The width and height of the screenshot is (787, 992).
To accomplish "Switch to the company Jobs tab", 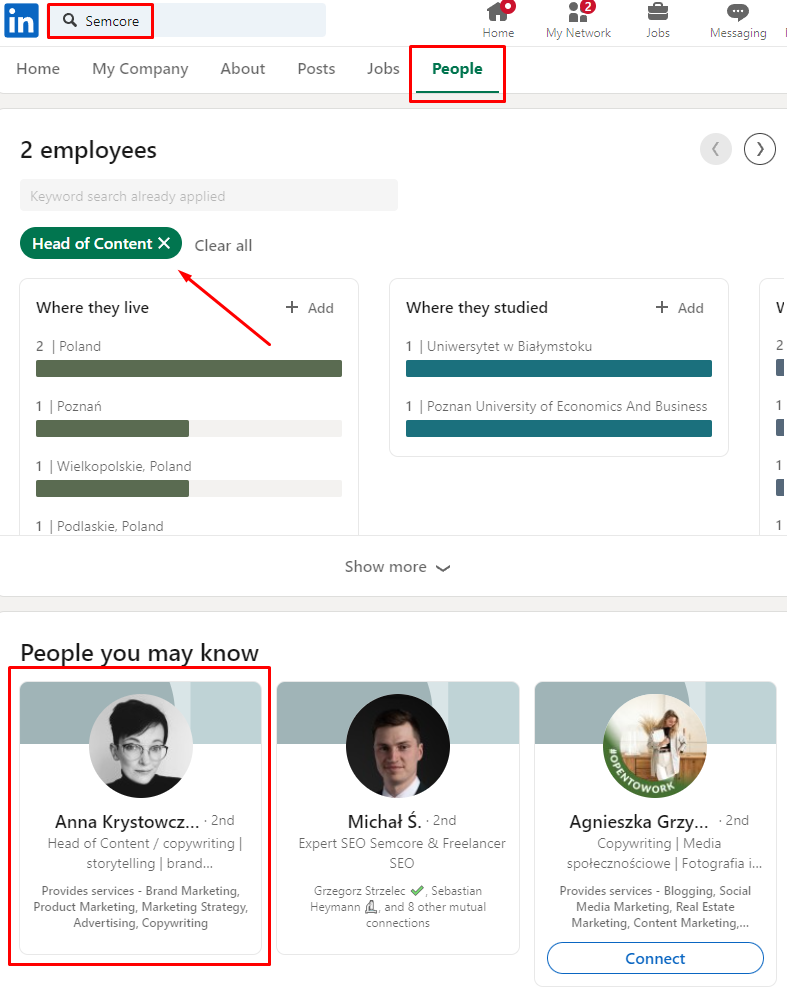I will [x=383, y=68].
